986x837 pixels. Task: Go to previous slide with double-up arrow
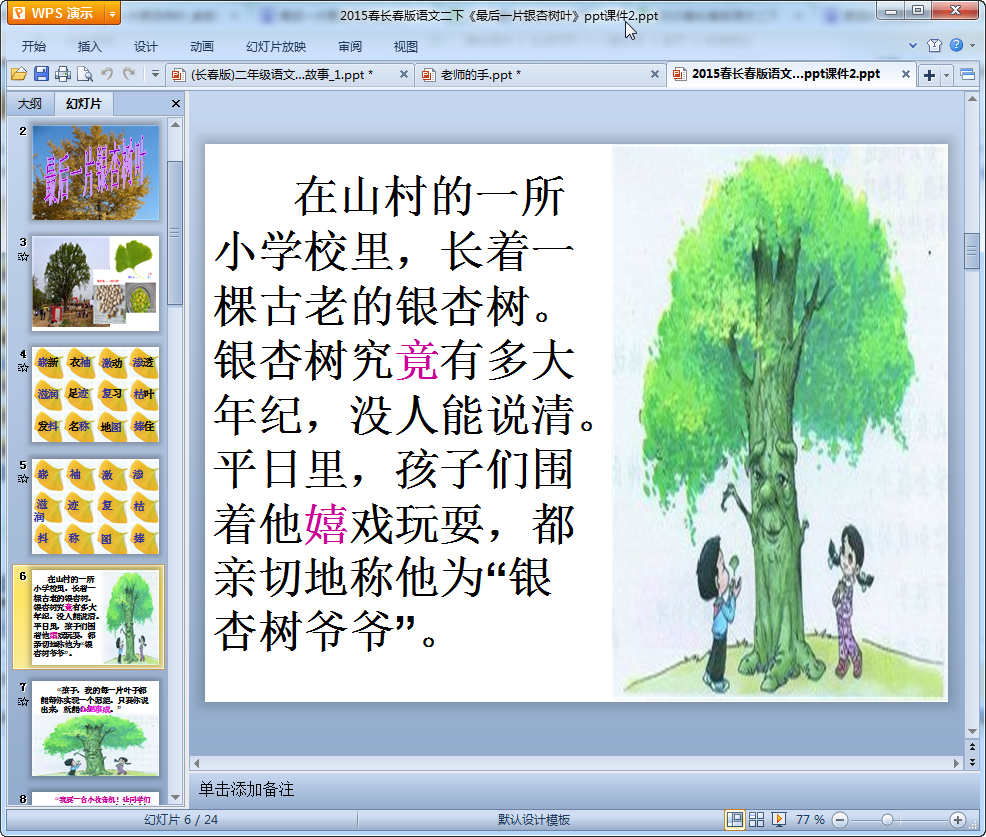coord(972,747)
